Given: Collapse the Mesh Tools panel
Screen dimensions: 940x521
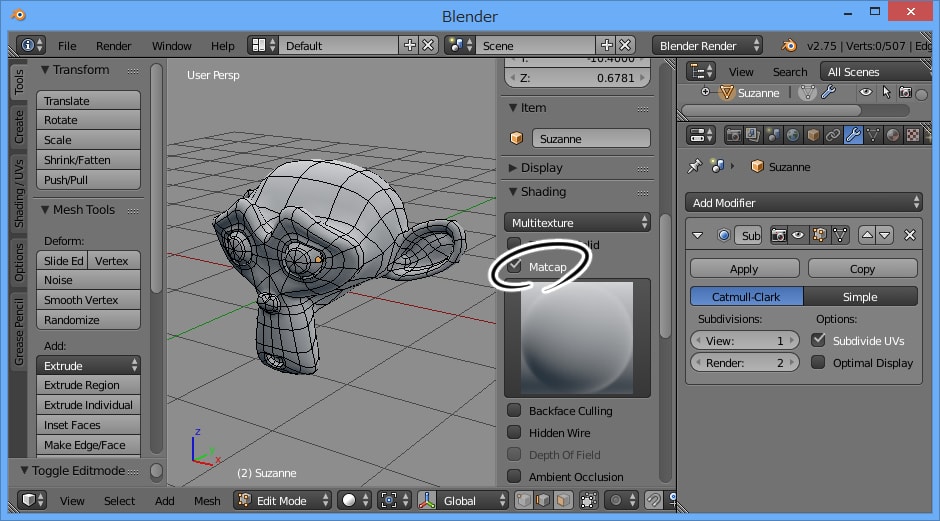Looking at the screenshot, I should (45, 210).
